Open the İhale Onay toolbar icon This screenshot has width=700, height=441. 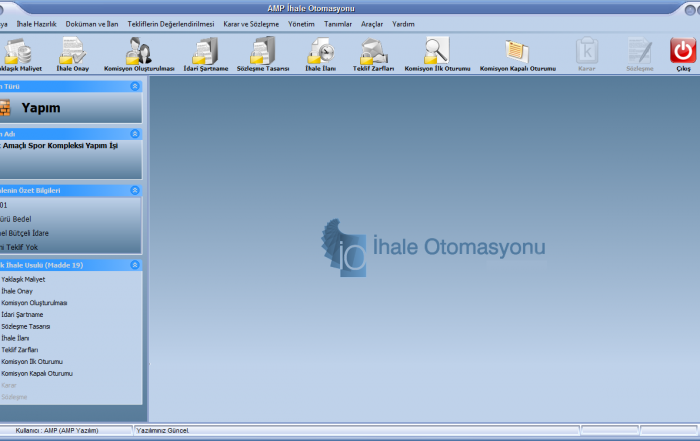(x=73, y=51)
